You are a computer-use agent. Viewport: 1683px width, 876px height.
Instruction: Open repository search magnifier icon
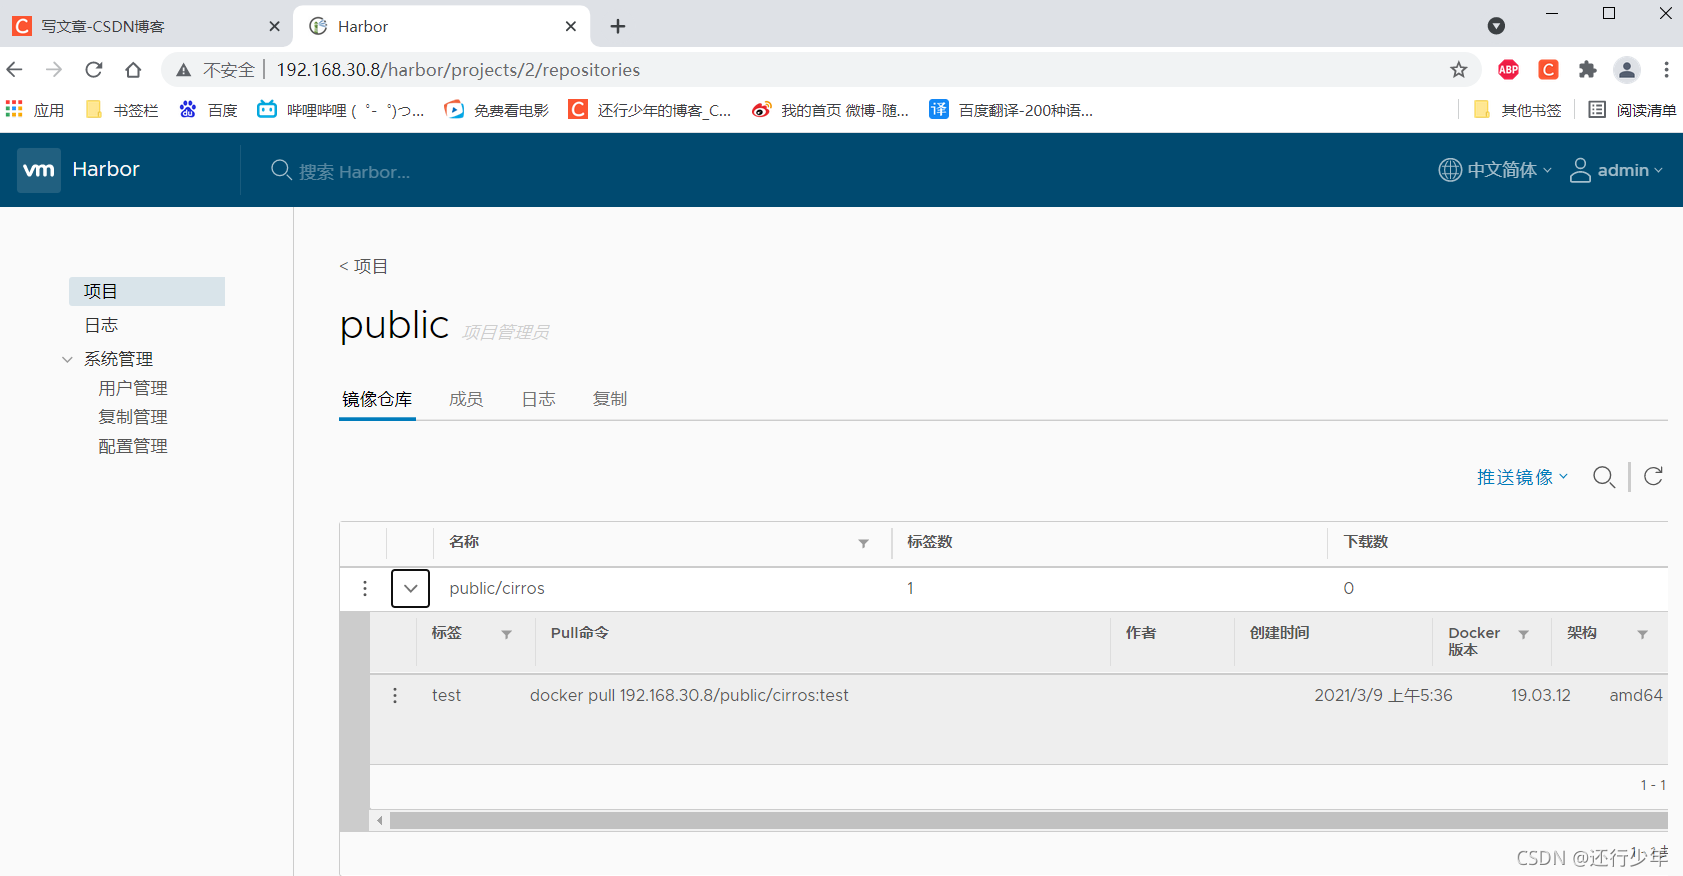point(1604,477)
